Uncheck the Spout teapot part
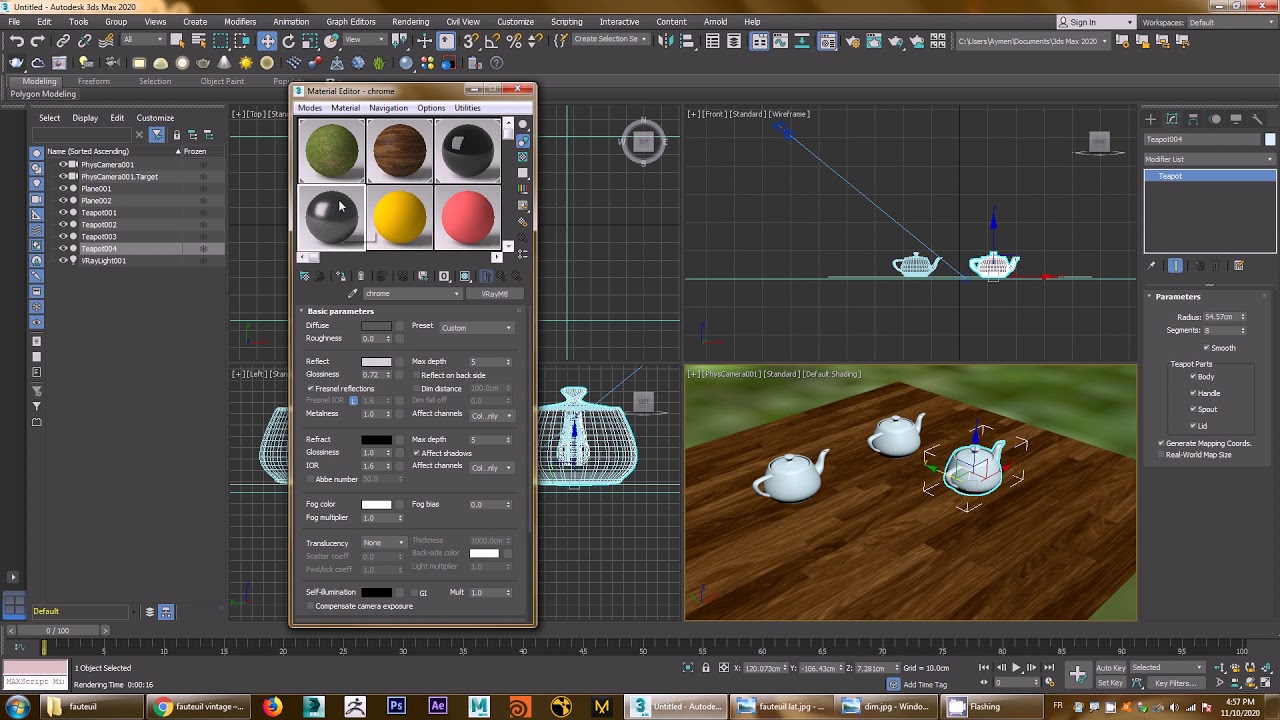 pyautogui.click(x=1194, y=409)
